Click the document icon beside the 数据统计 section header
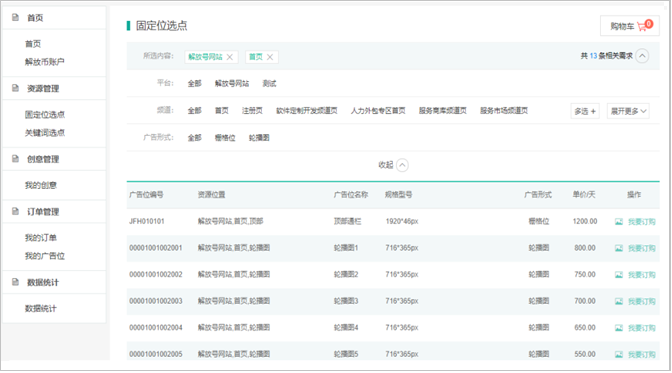The image size is (672, 373). click(x=15, y=282)
